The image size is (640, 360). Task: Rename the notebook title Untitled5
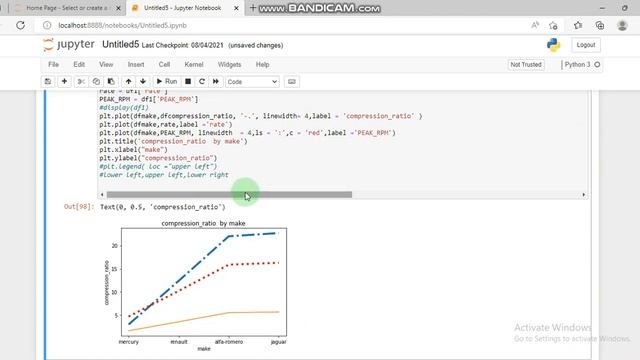120,44
